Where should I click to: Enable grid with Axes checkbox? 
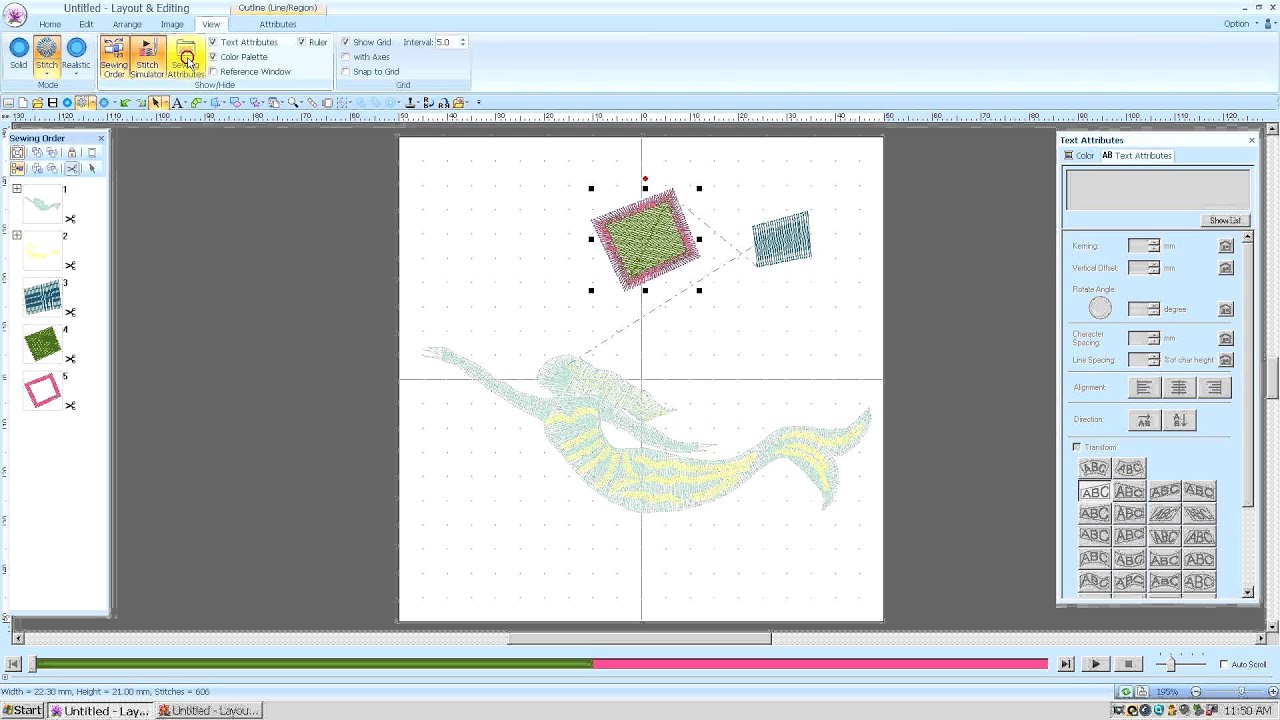pos(345,57)
